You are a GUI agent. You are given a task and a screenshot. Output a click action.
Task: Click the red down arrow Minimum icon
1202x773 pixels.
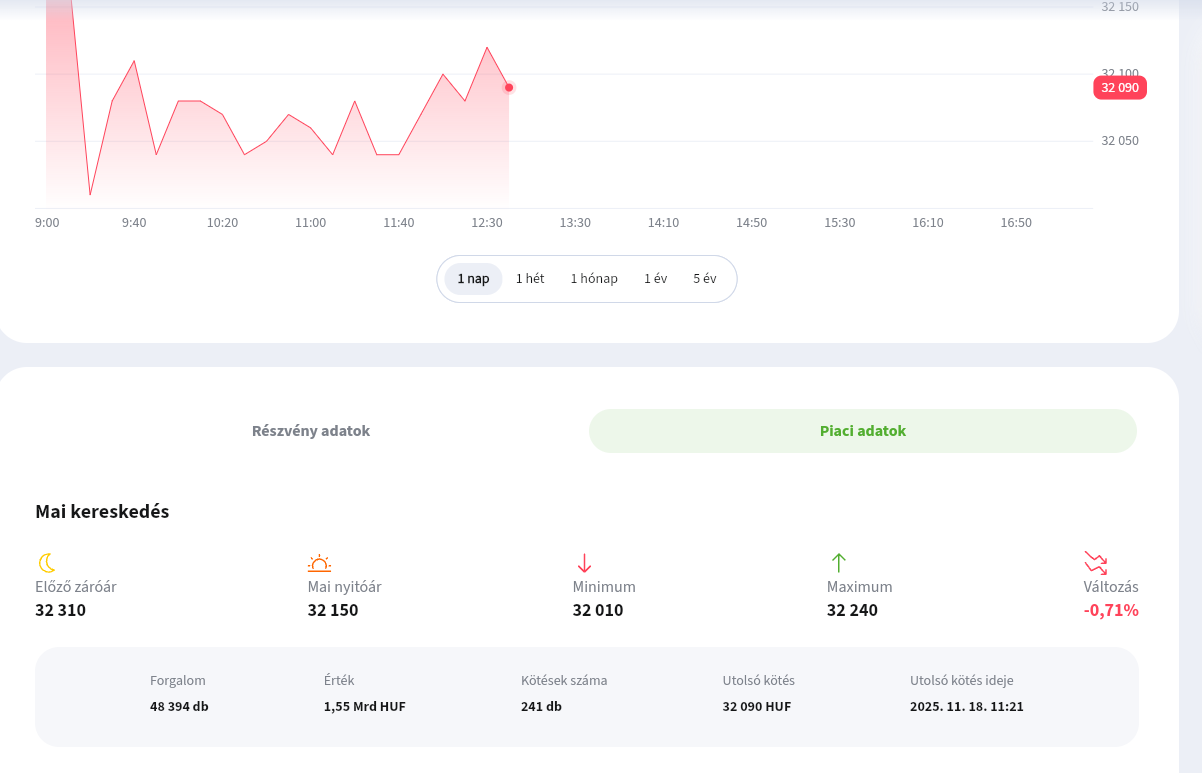coord(585,563)
